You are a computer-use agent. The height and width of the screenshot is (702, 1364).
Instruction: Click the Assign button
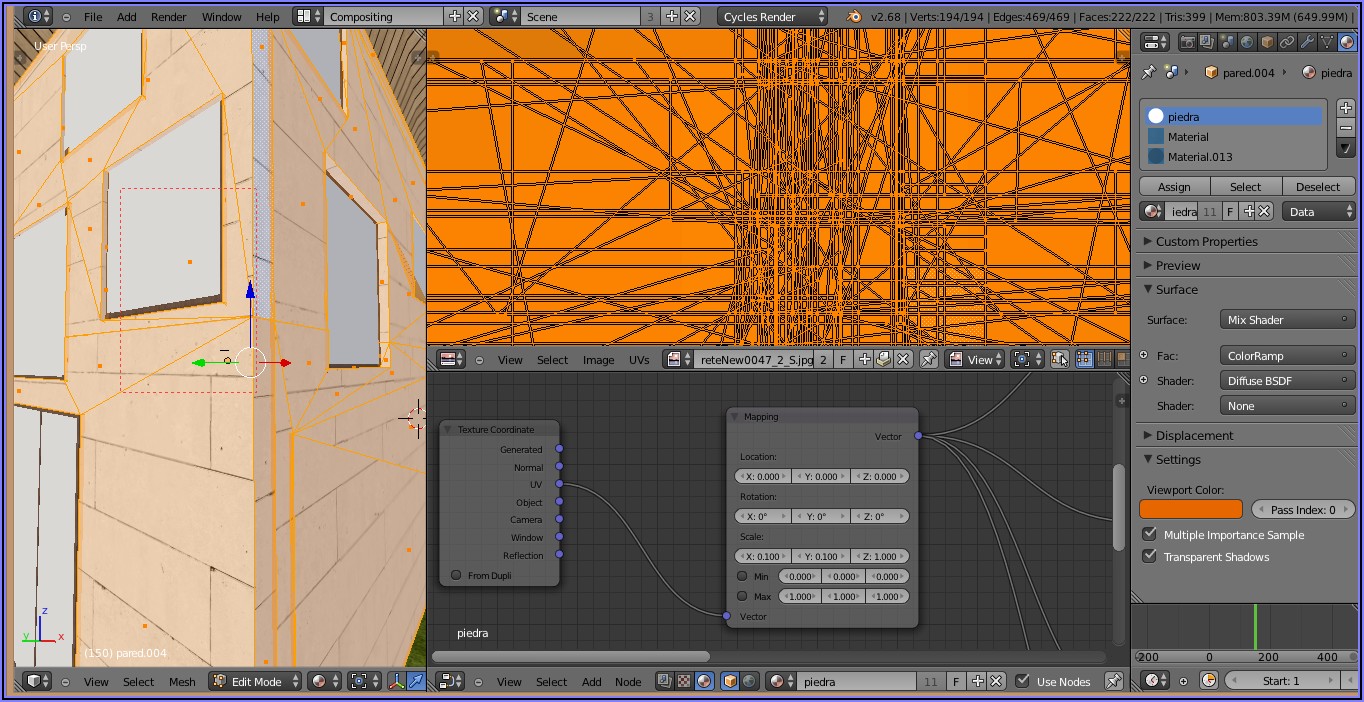click(x=1174, y=187)
